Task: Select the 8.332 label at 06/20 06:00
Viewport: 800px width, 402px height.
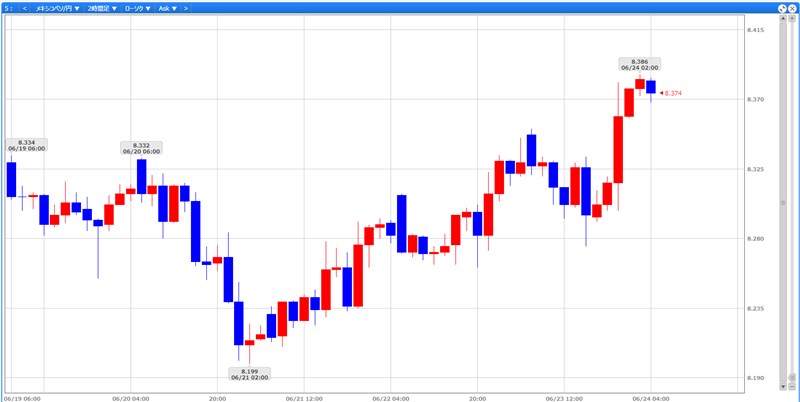Action: point(140,148)
